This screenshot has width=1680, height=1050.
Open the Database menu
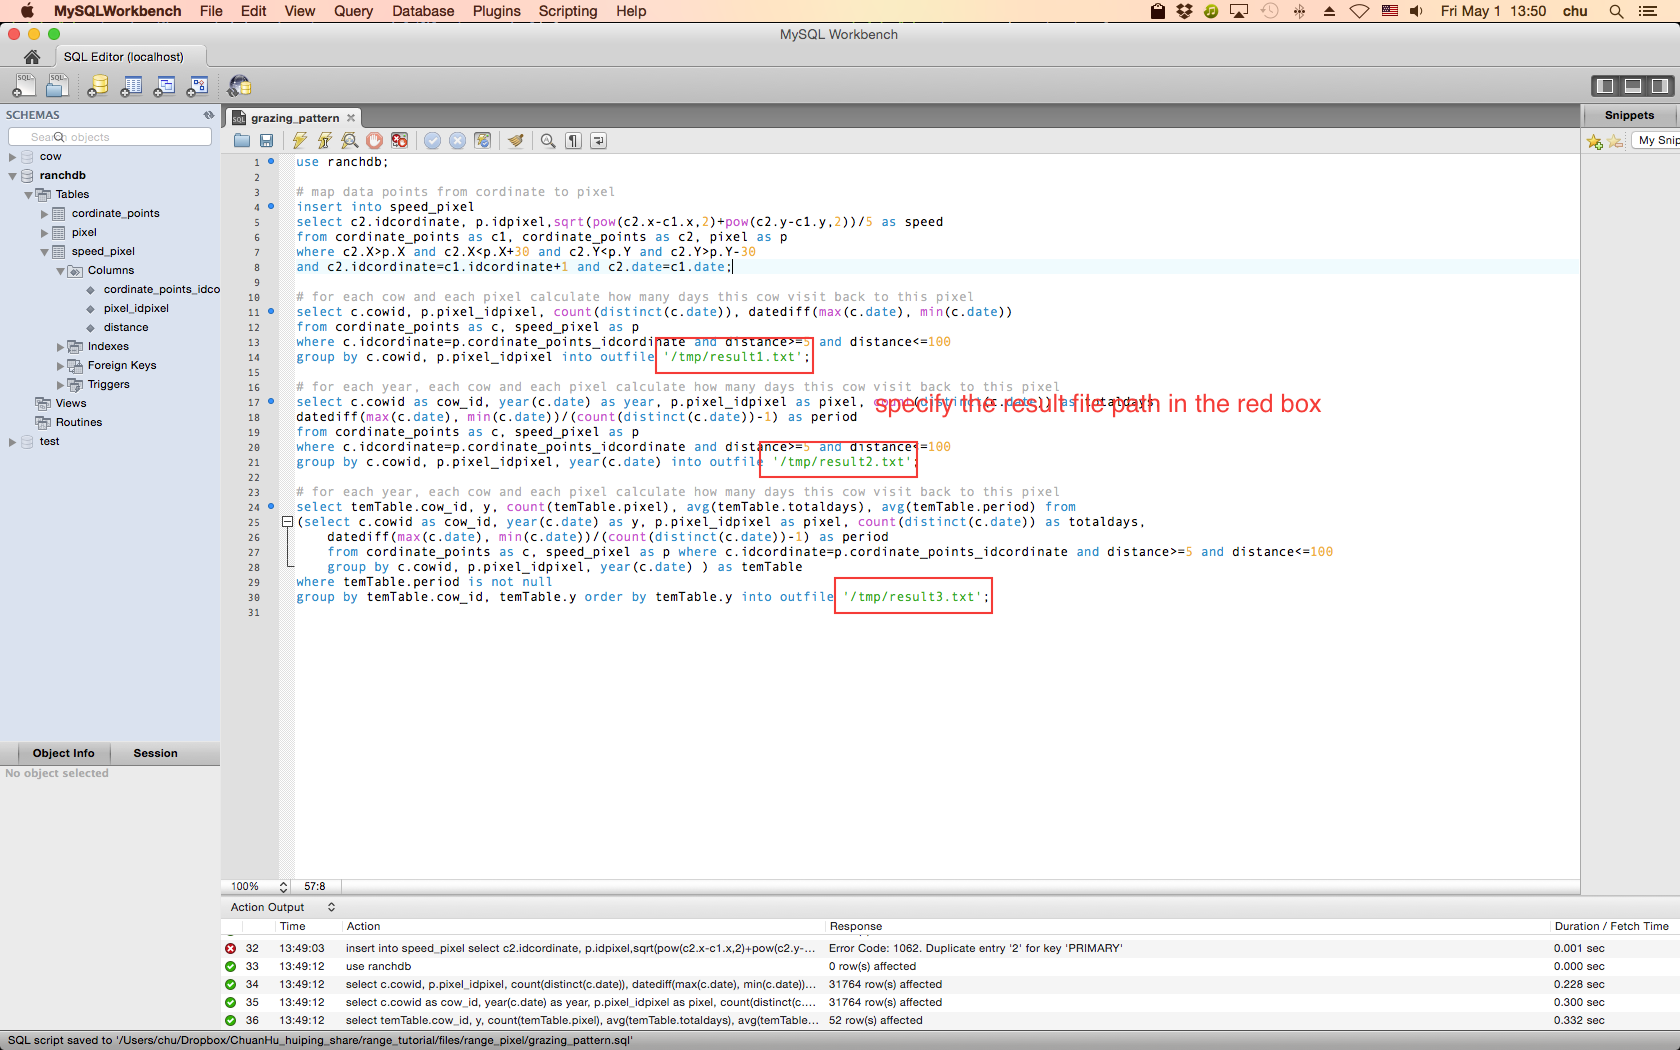(423, 11)
